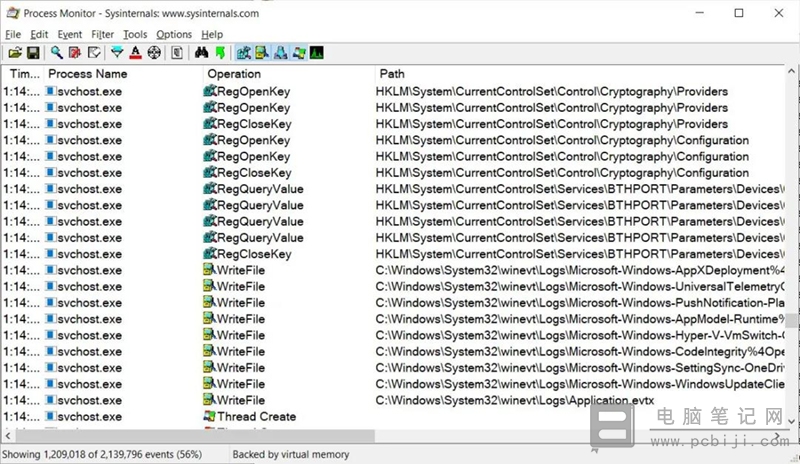Click the Thread Create row's operation icon
This screenshot has height=464, width=800.
209,416
